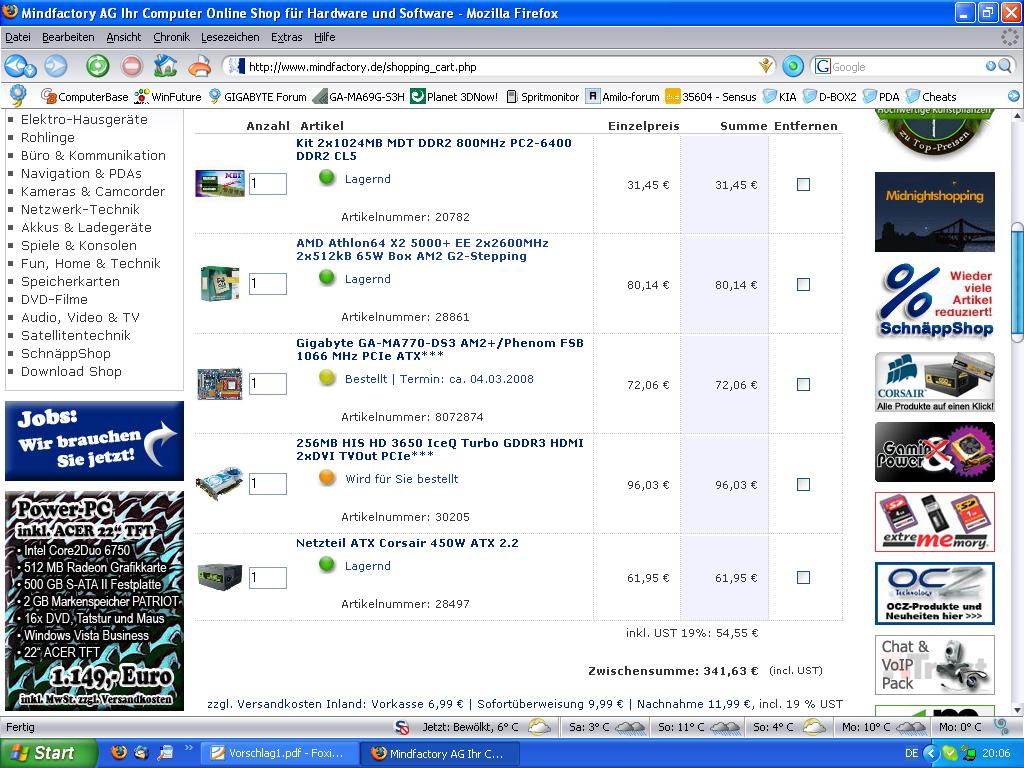Tick remove checkbox for MDT DDR2 RAM kit
This screenshot has height=768, width=1024.
coord(803,185)
